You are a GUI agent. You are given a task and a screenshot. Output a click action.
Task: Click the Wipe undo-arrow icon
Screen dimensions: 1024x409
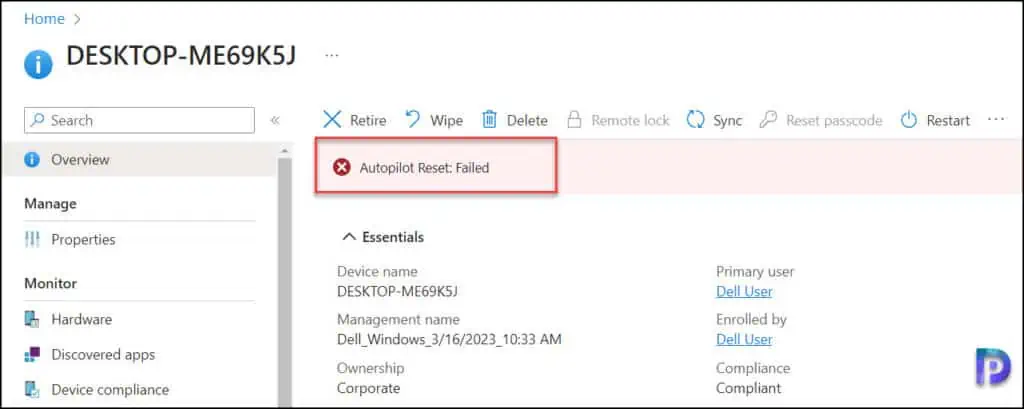coord(413,120)
